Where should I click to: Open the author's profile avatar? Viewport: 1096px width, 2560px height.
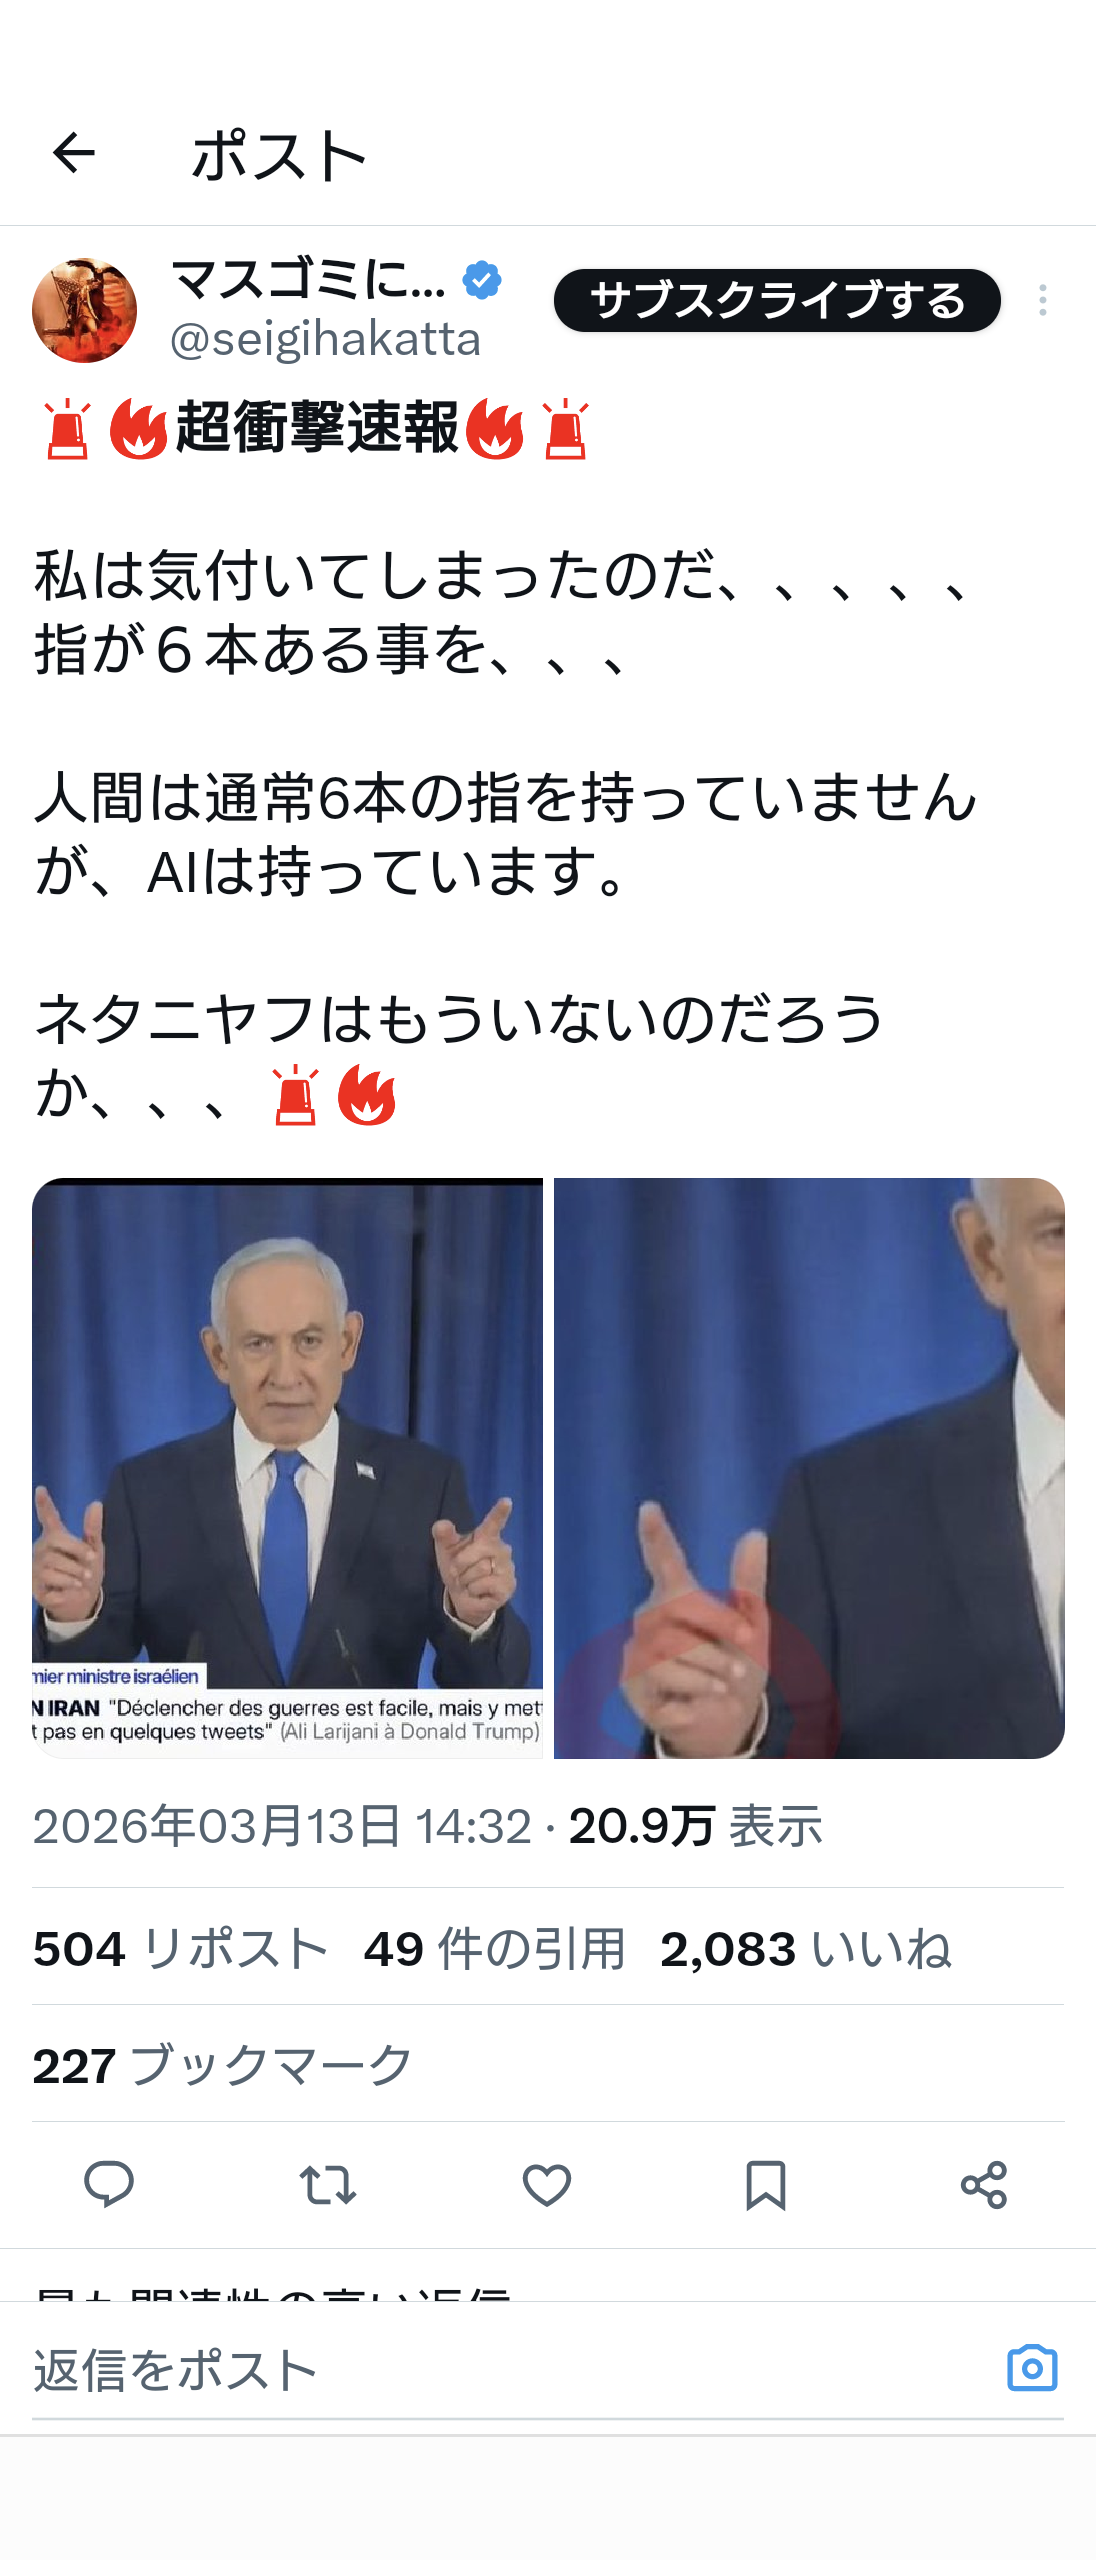point(85,310)
